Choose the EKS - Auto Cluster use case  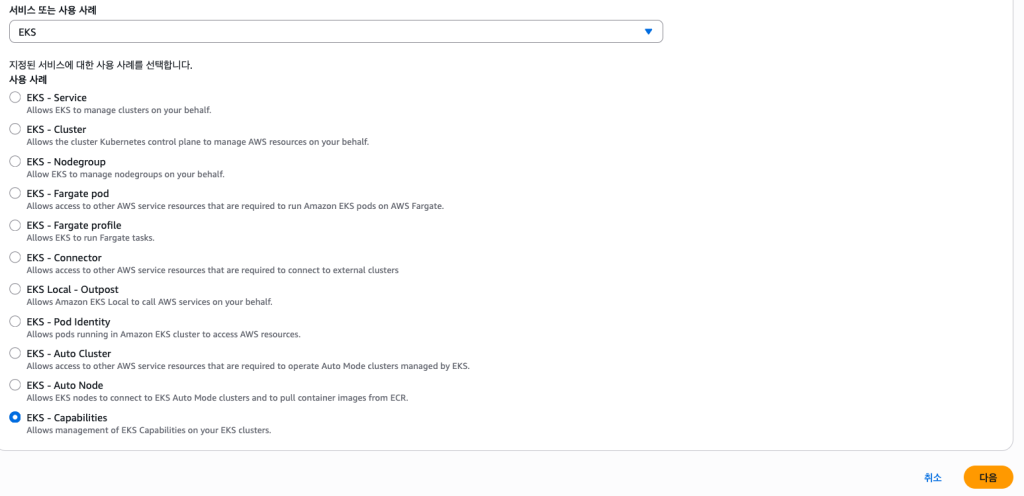(15, 353)
